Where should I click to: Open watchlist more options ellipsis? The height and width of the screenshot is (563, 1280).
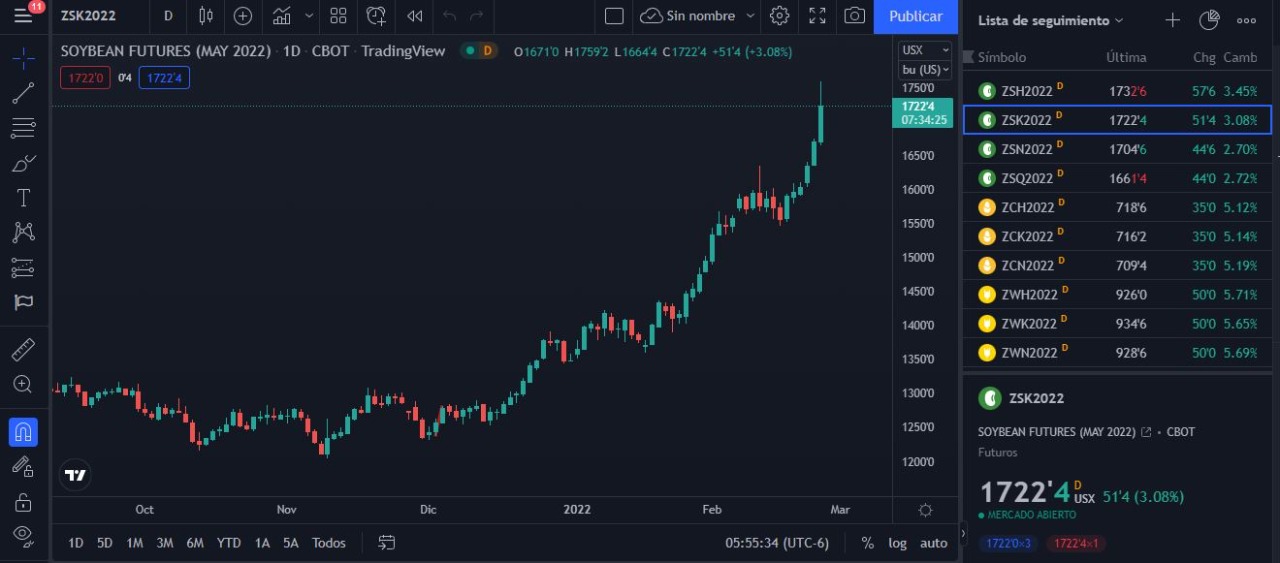(1246, 20)
